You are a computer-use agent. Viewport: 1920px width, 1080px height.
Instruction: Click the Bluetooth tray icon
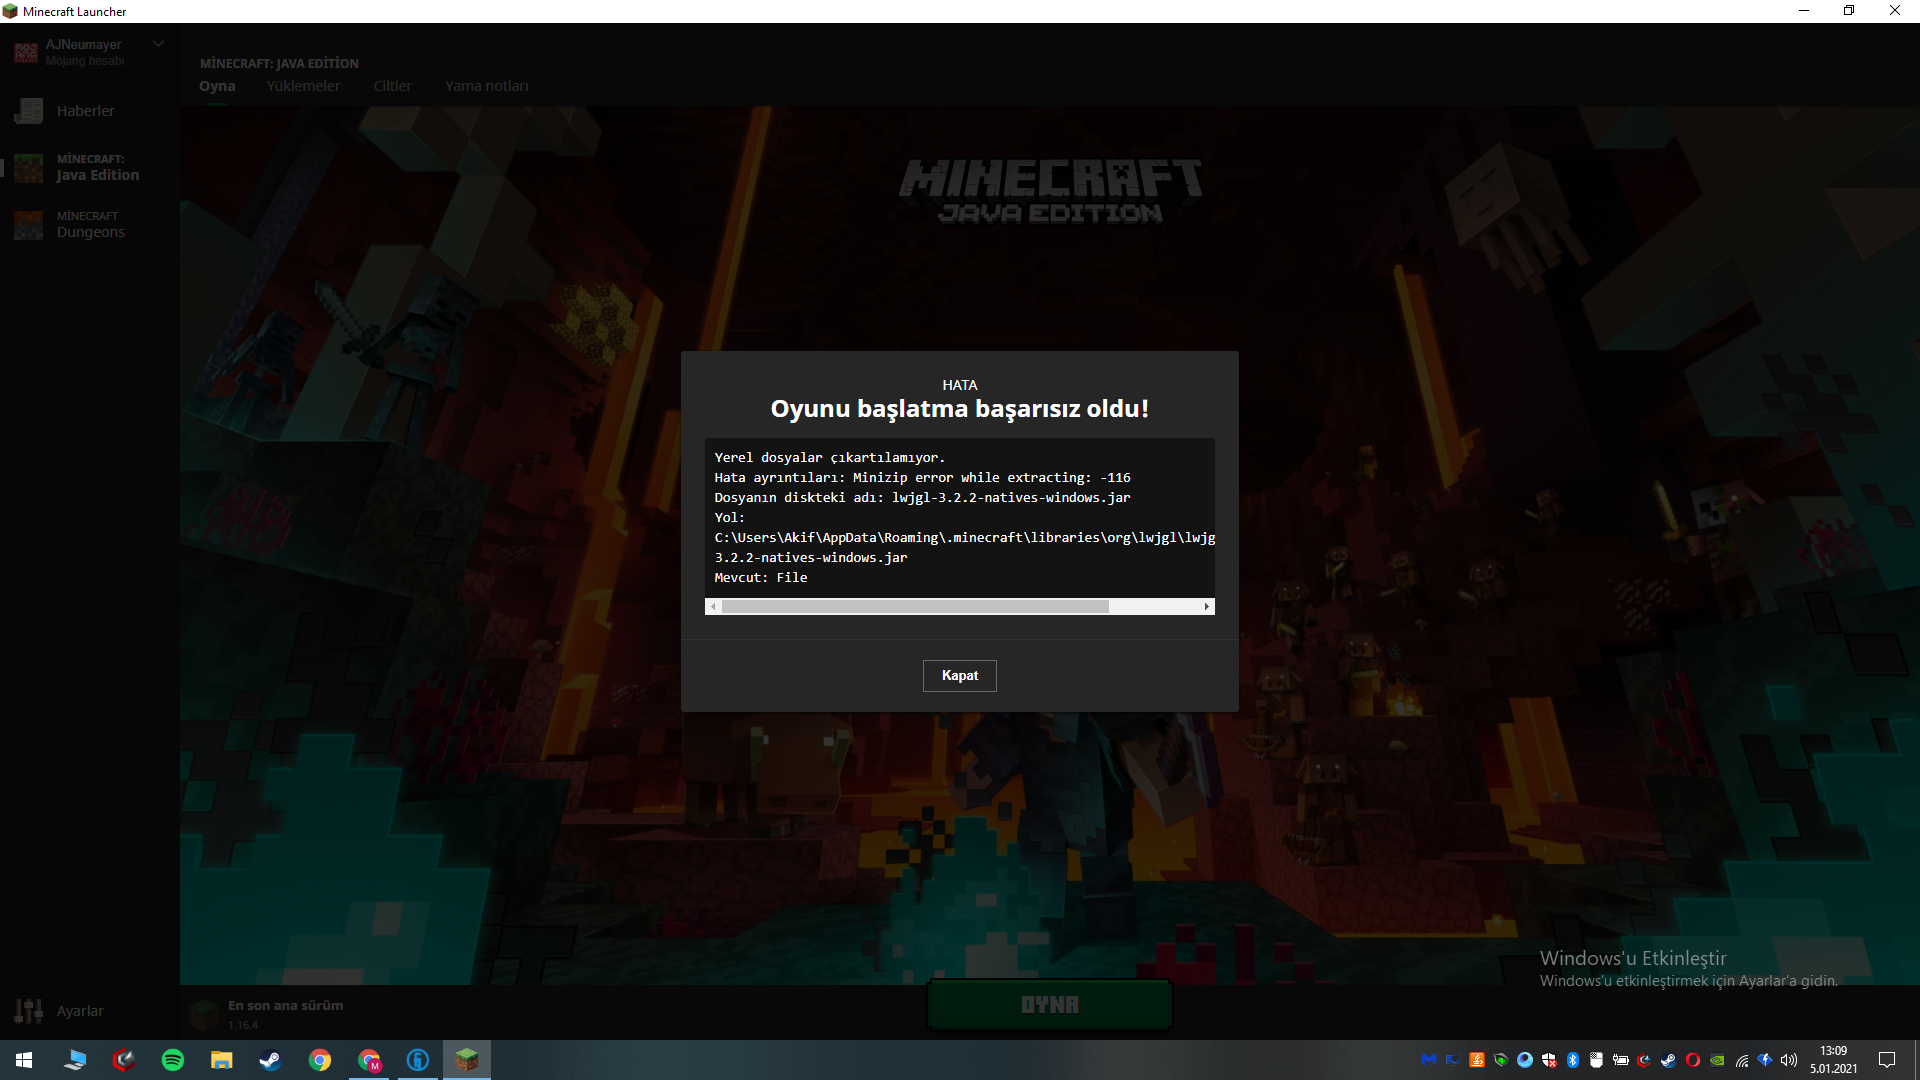pyautogui.click(x=1572, y=1060)
